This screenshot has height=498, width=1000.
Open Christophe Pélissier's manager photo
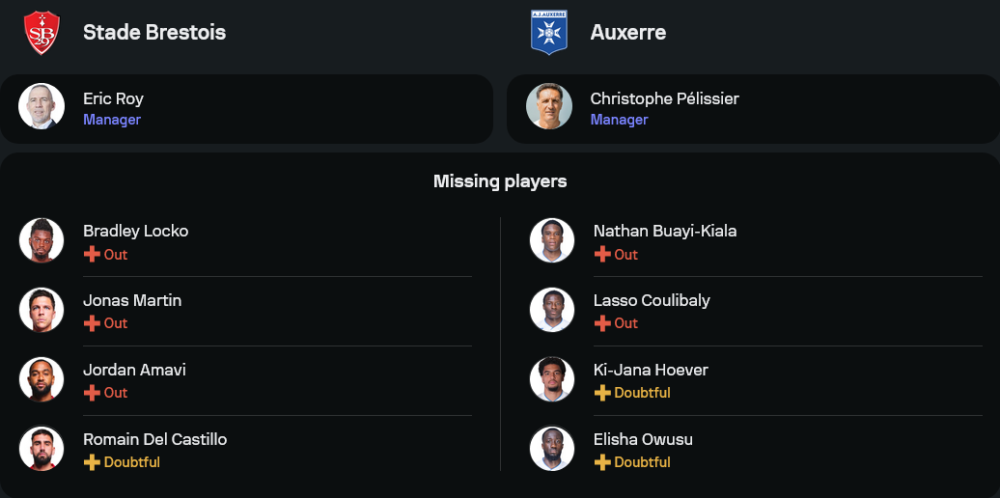click(x=549, y=106)
